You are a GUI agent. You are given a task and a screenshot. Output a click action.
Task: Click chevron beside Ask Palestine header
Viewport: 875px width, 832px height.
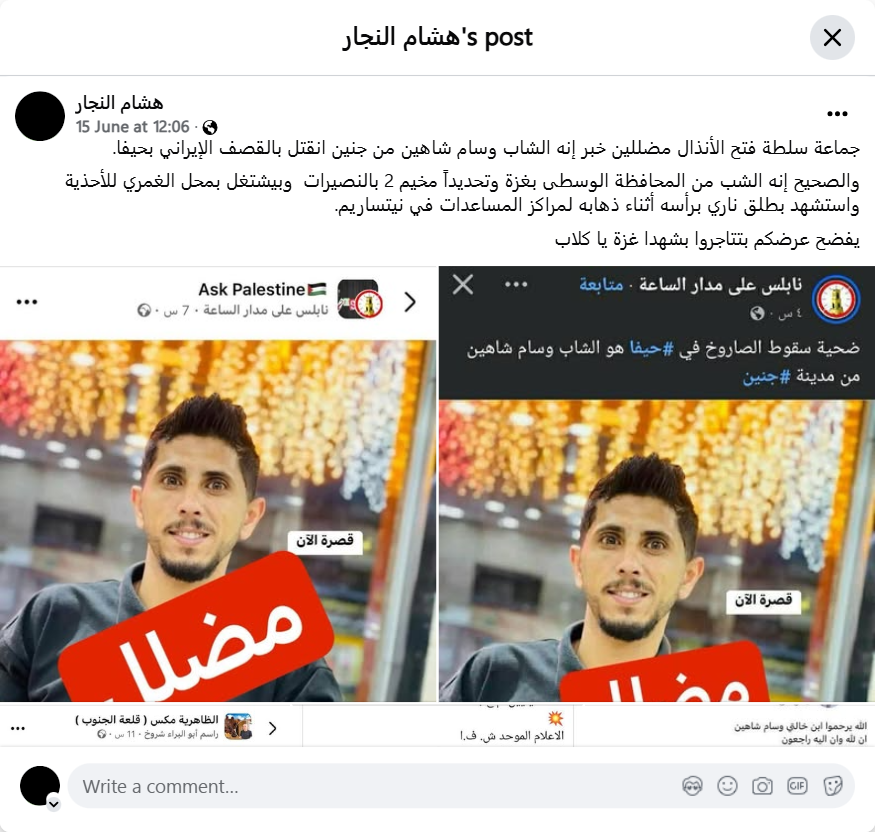click(x=410, y=302)
